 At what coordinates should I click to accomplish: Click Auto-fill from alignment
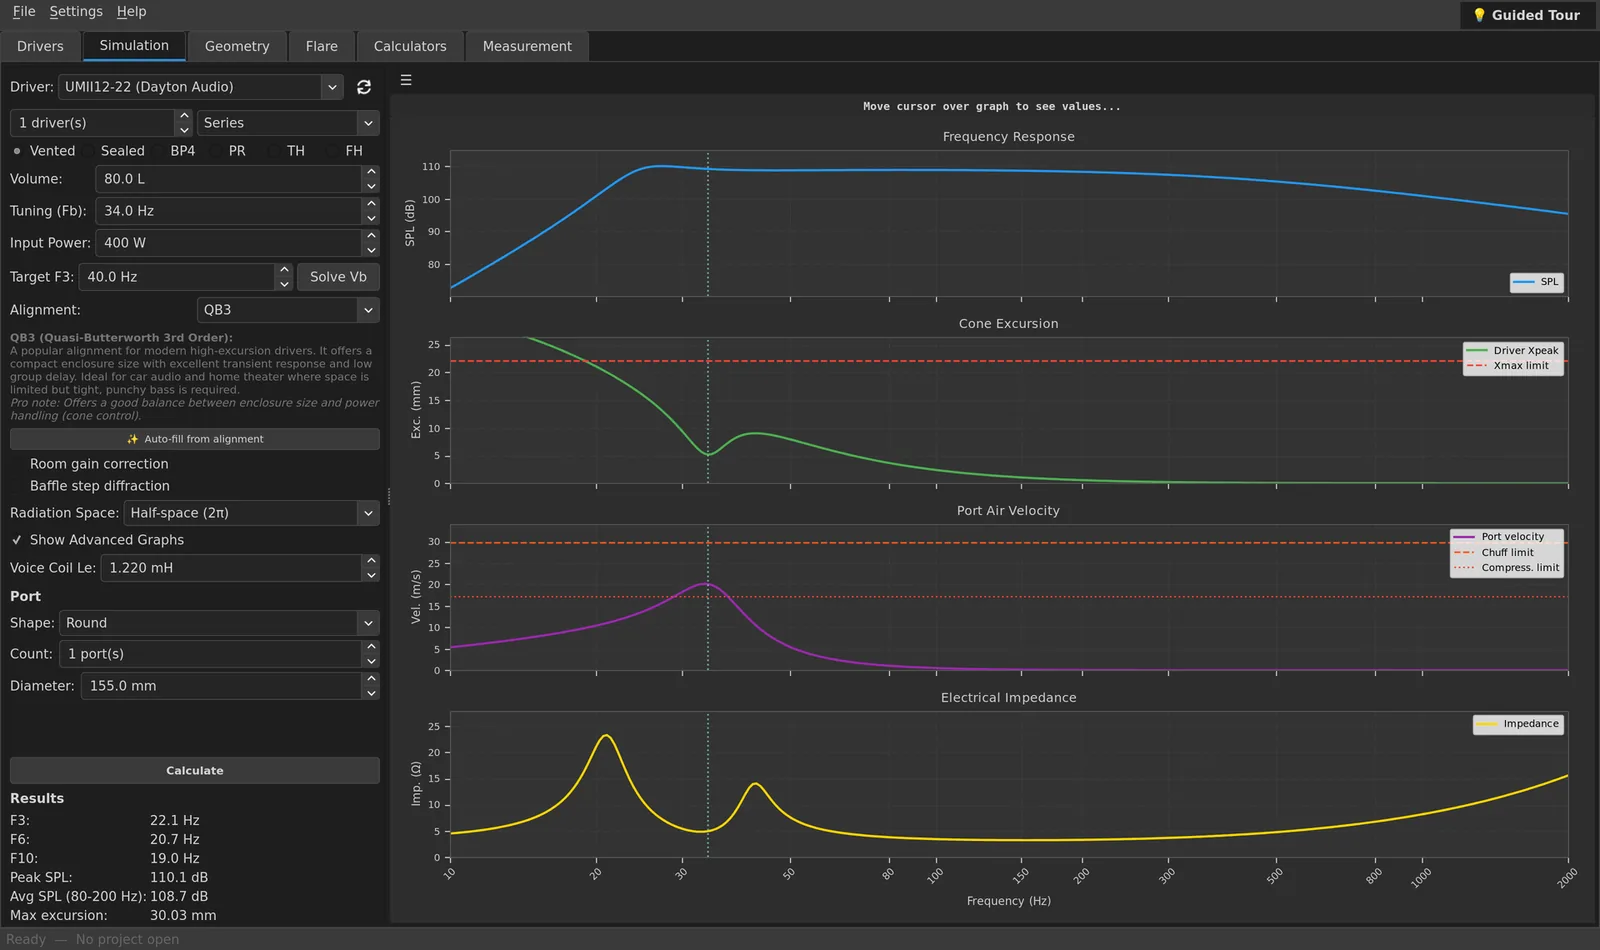tap(195, 439)
